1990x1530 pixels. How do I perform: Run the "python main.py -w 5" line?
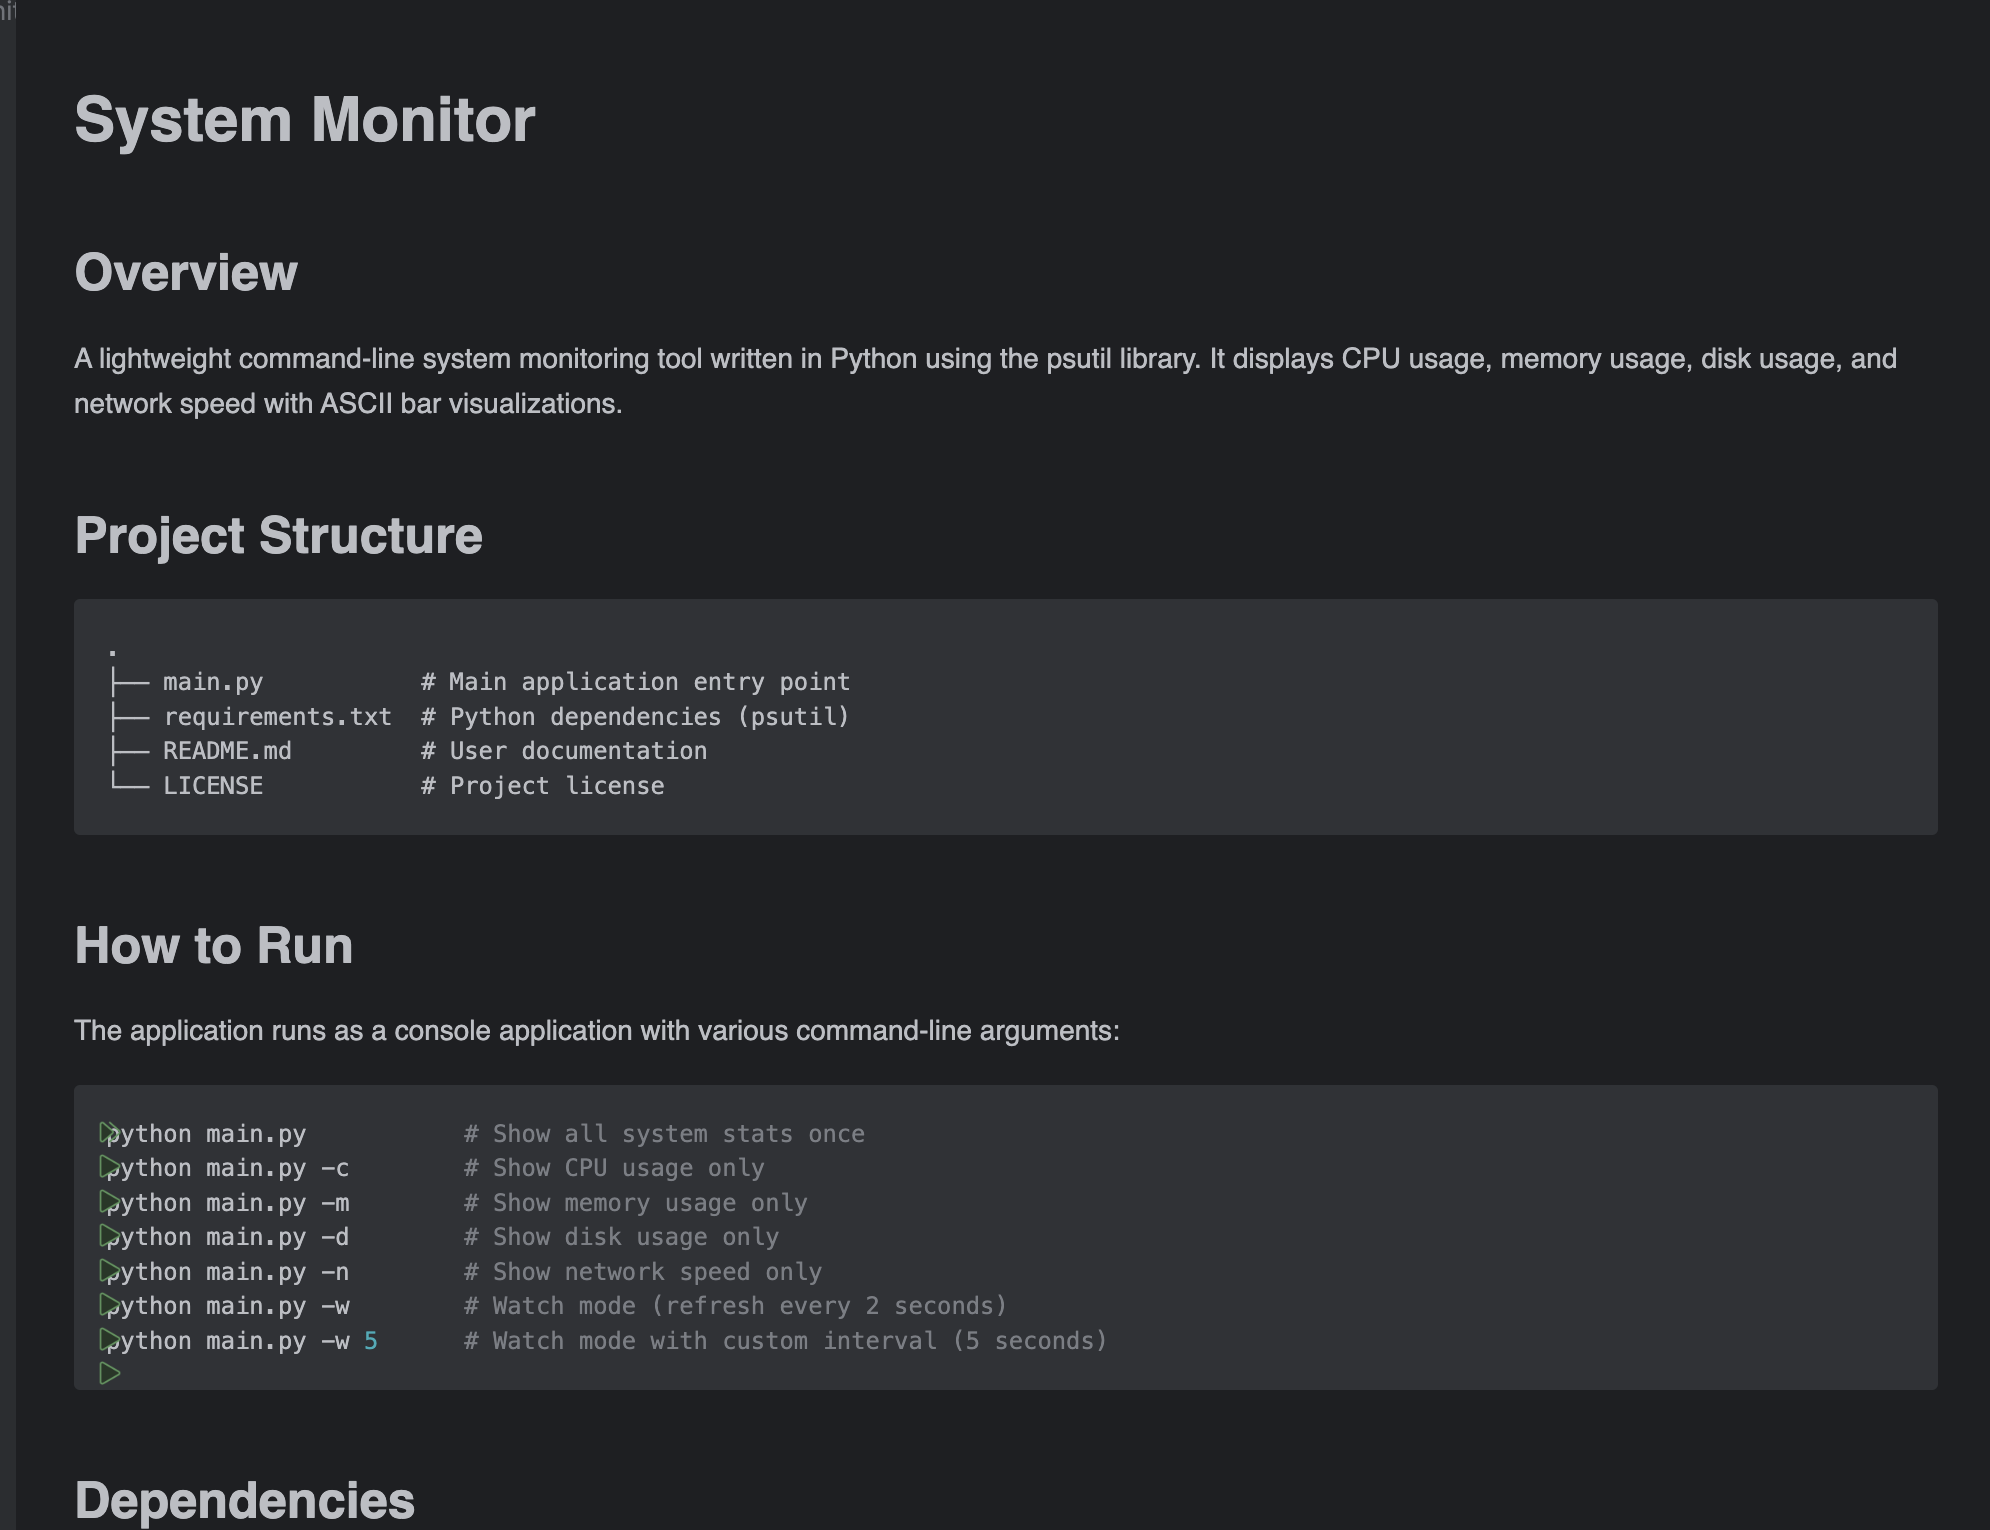pyautogui.click(x=109, y=1340)
